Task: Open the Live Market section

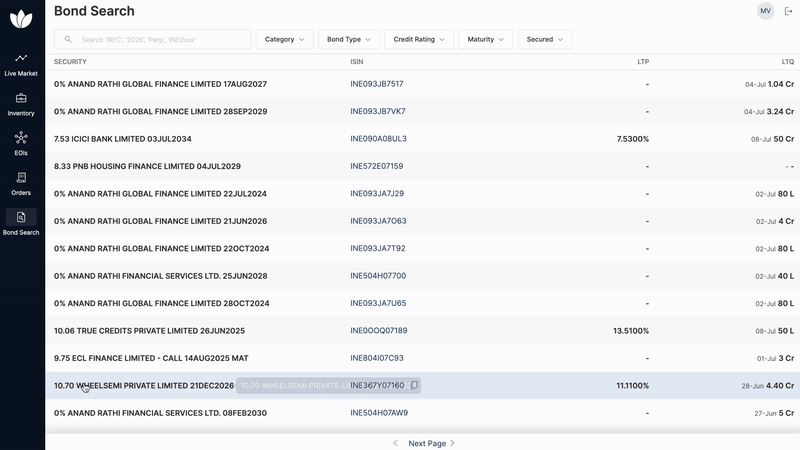Action: click(21, 65)
